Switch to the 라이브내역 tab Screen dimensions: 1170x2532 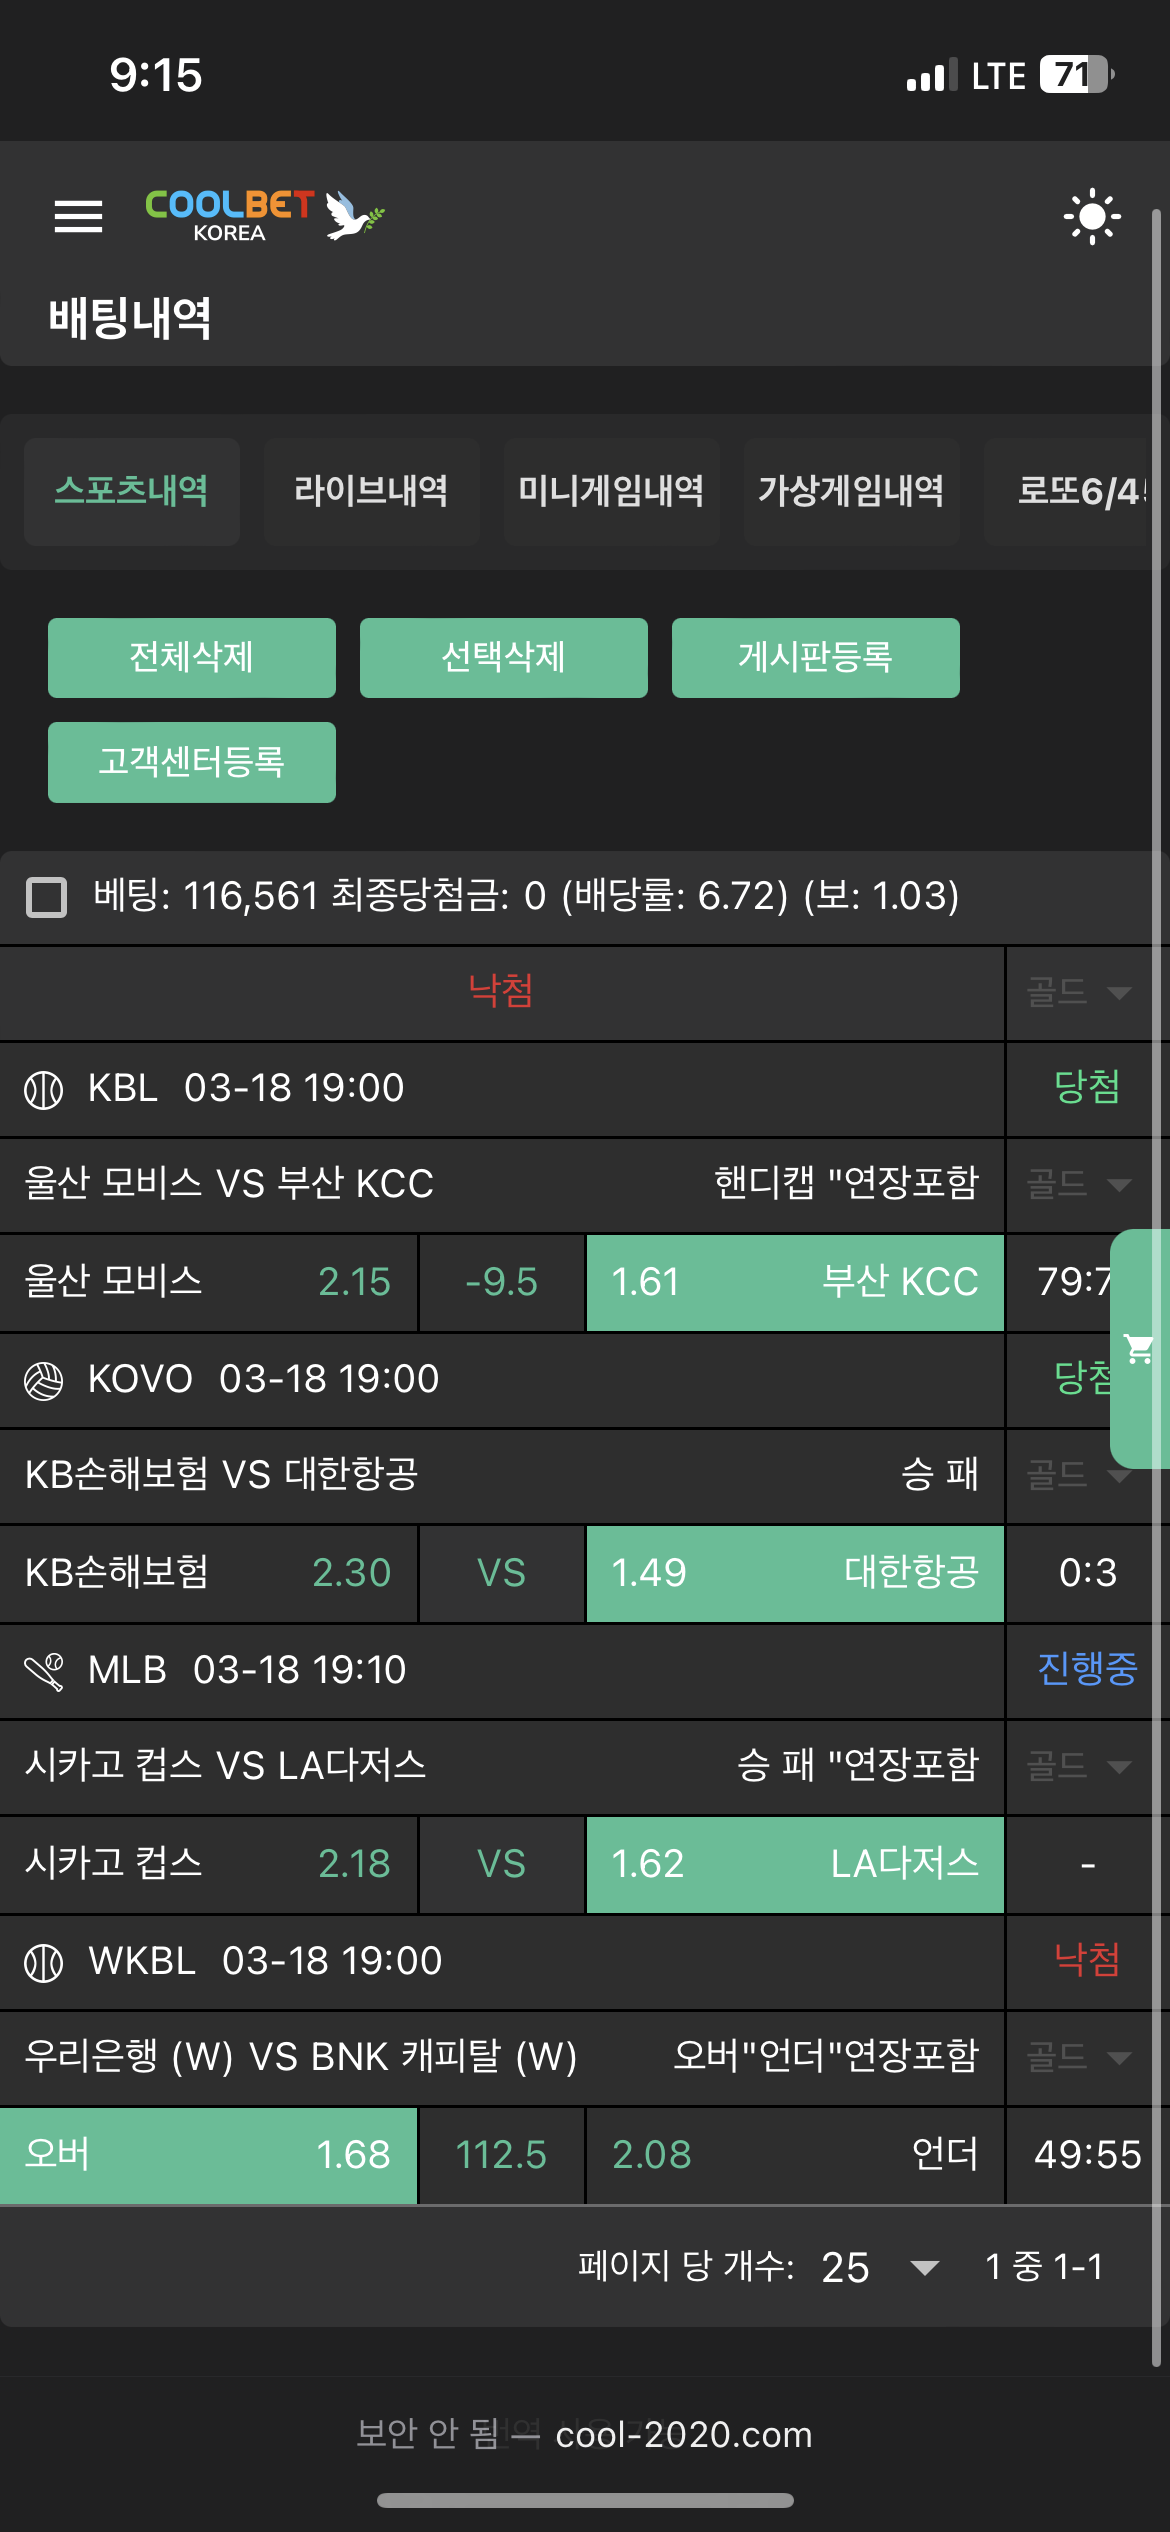coord(371,491)
